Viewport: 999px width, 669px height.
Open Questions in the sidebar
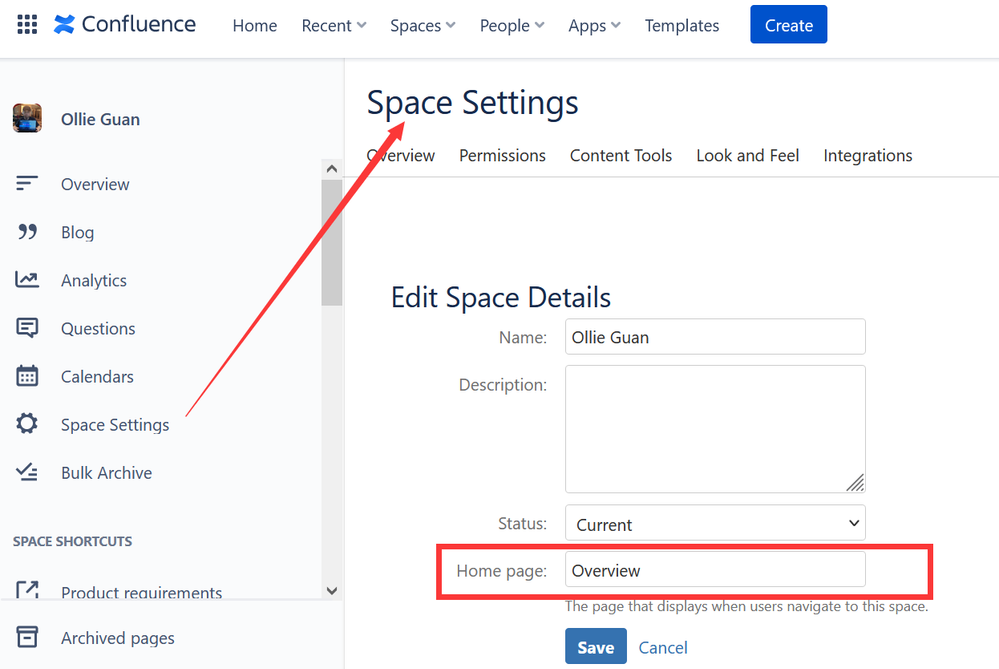tap(98, 329)
